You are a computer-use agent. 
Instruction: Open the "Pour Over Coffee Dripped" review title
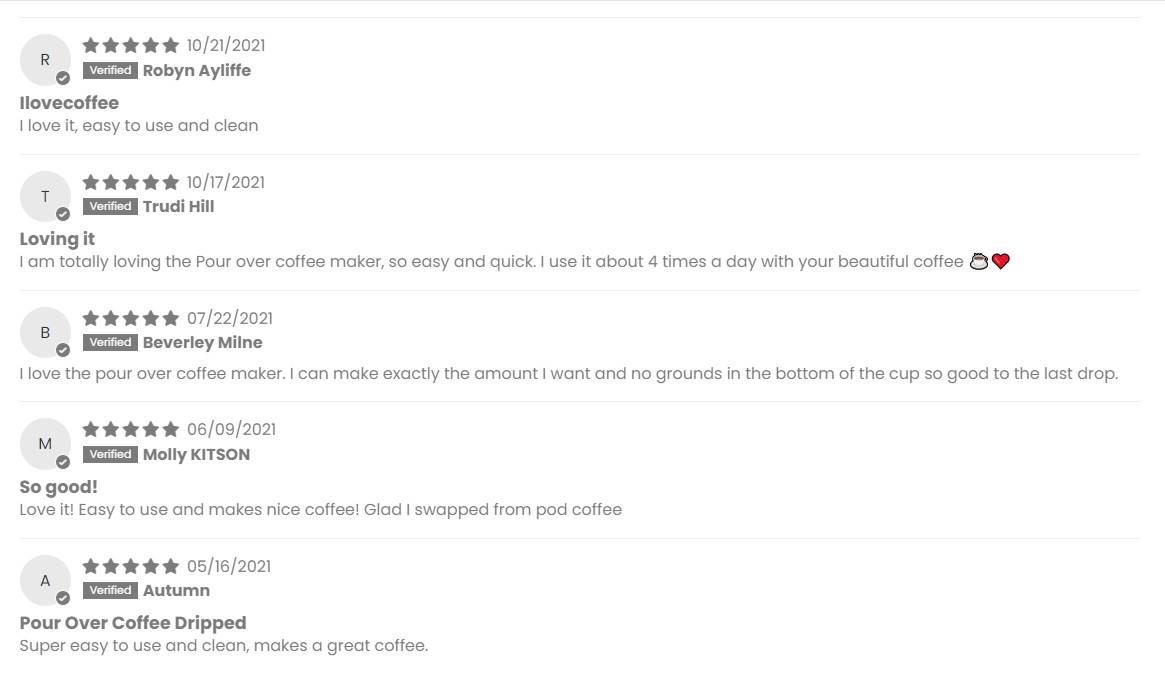click(x=133, y=623)
